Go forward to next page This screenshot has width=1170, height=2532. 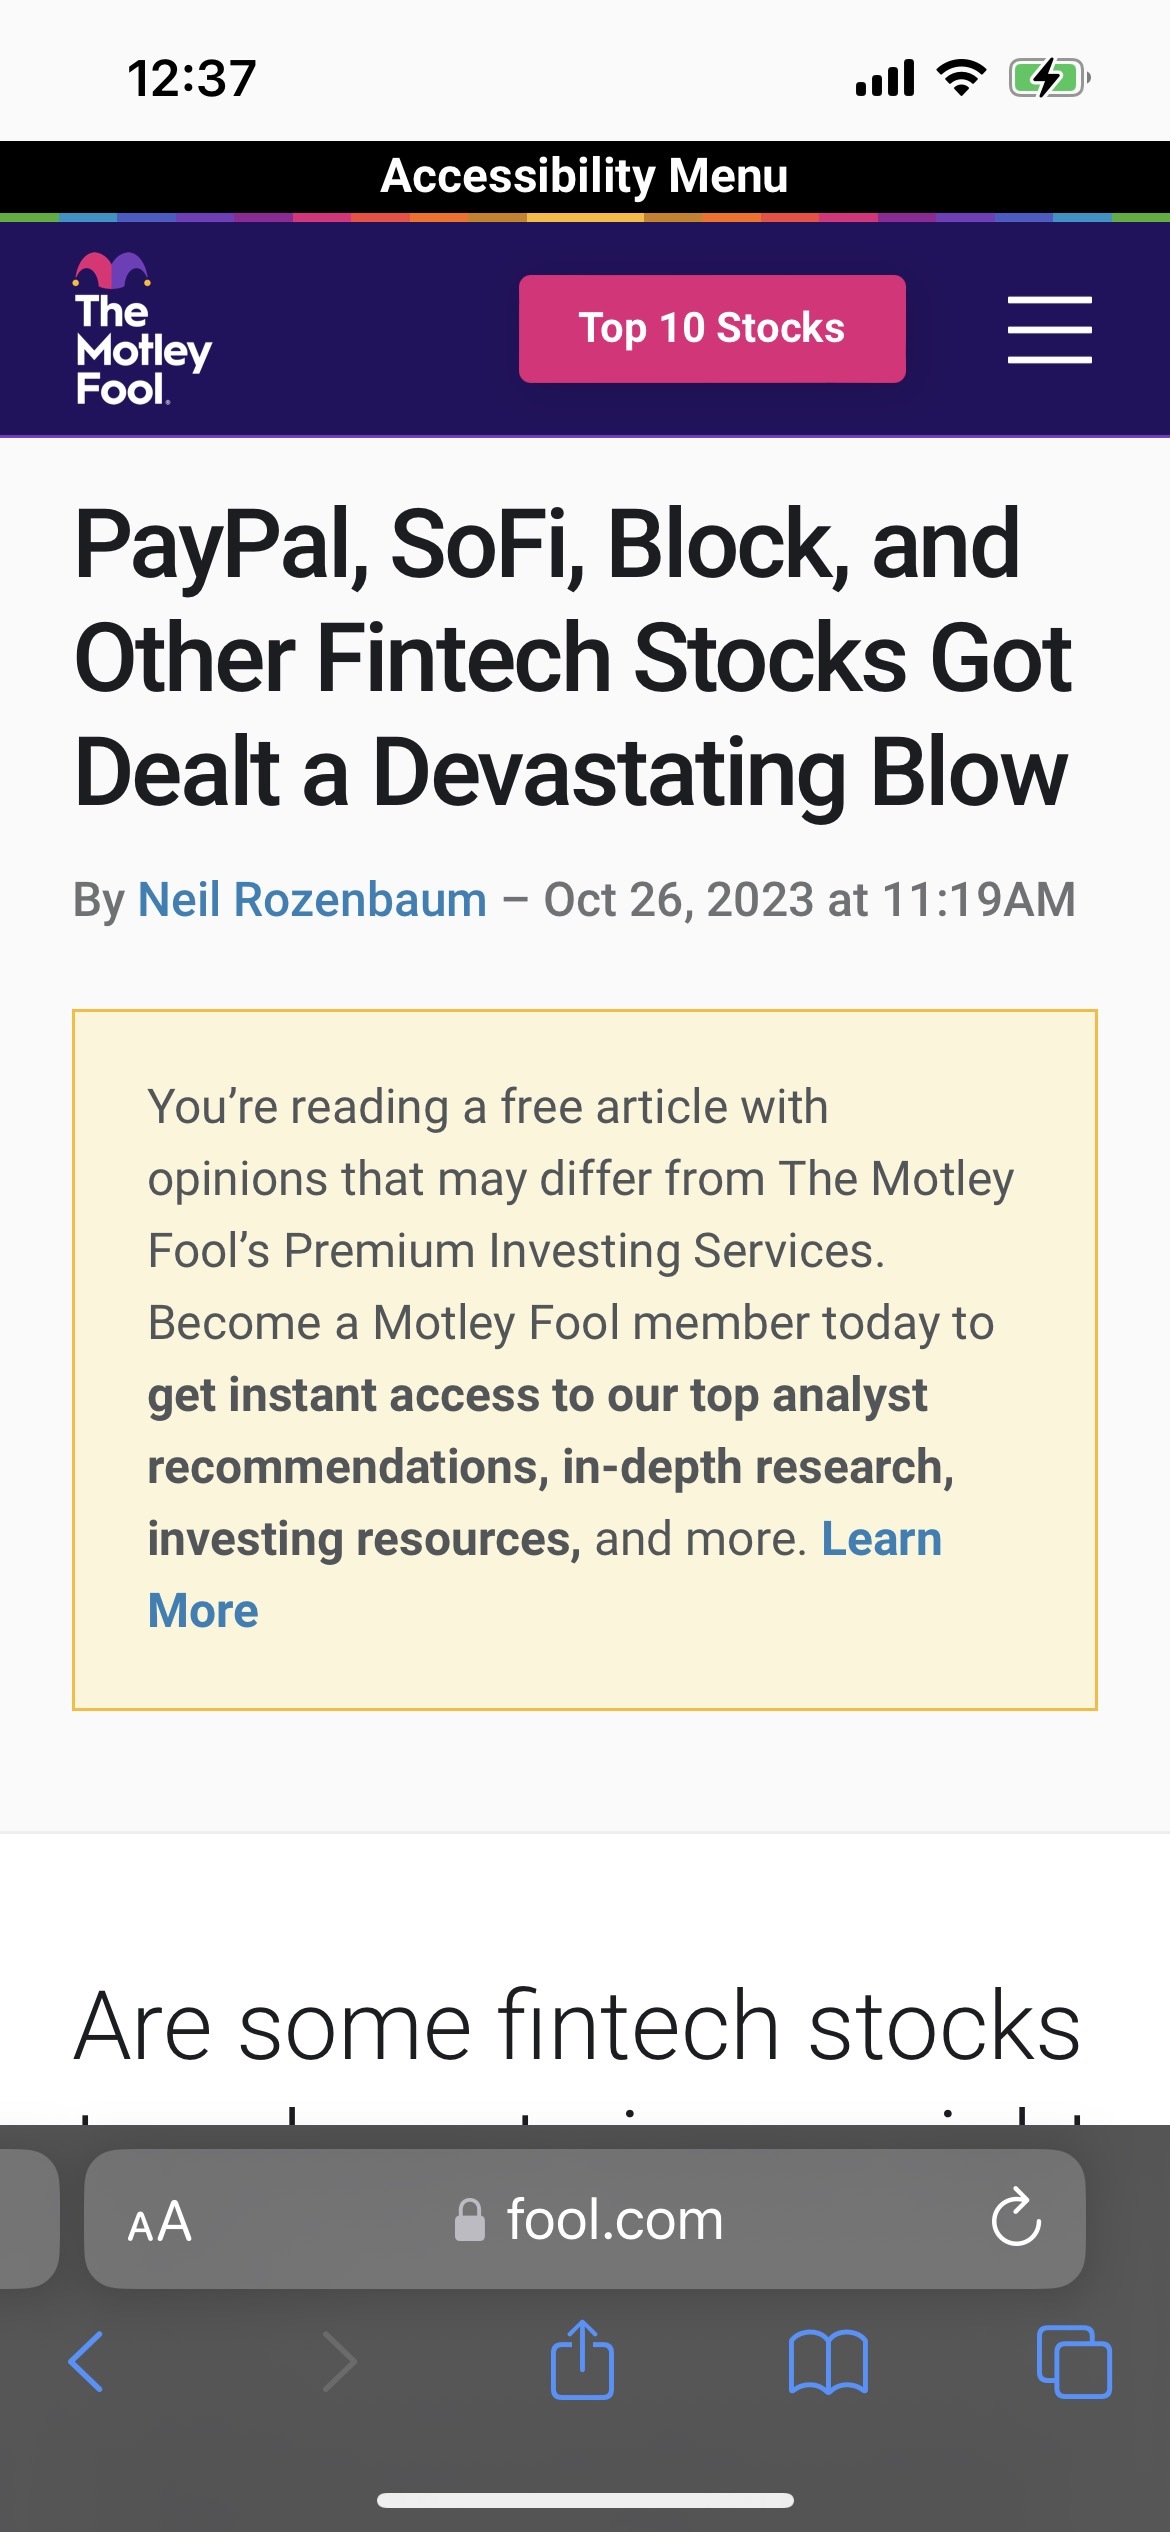(339, 2362)
